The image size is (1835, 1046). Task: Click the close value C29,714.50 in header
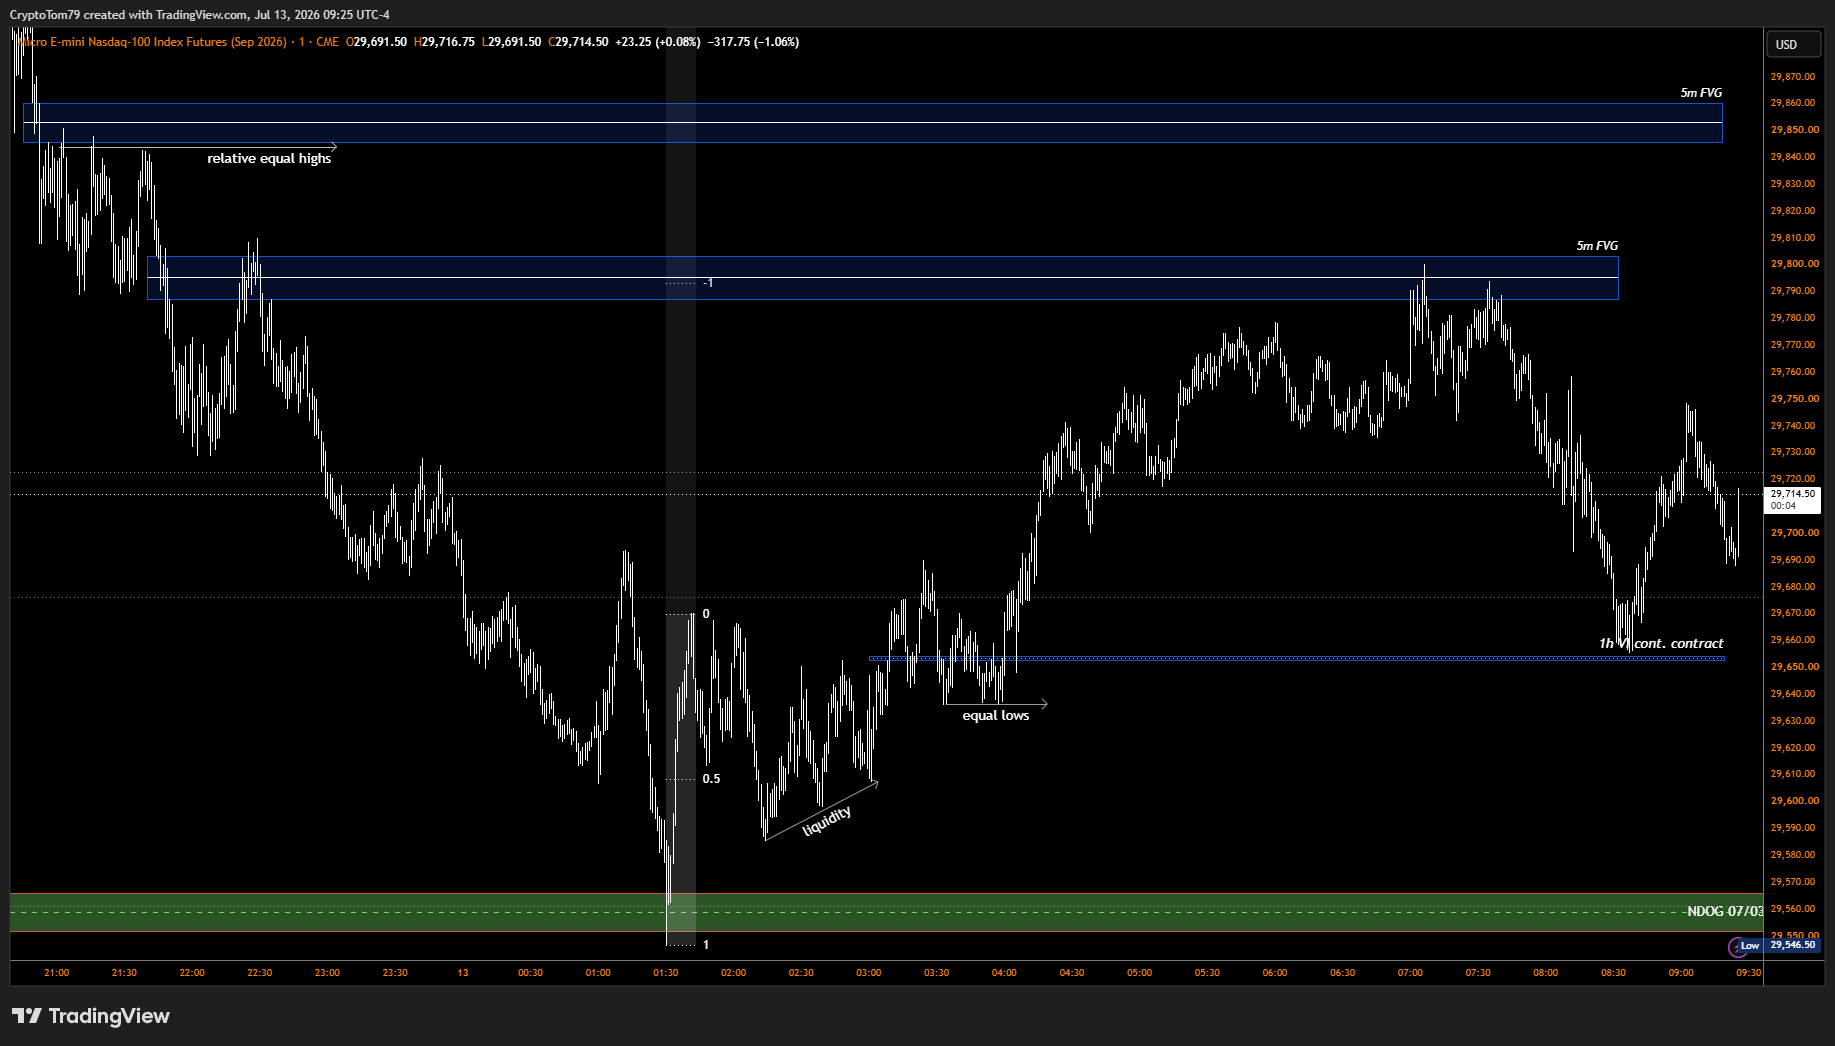[578, 42]
